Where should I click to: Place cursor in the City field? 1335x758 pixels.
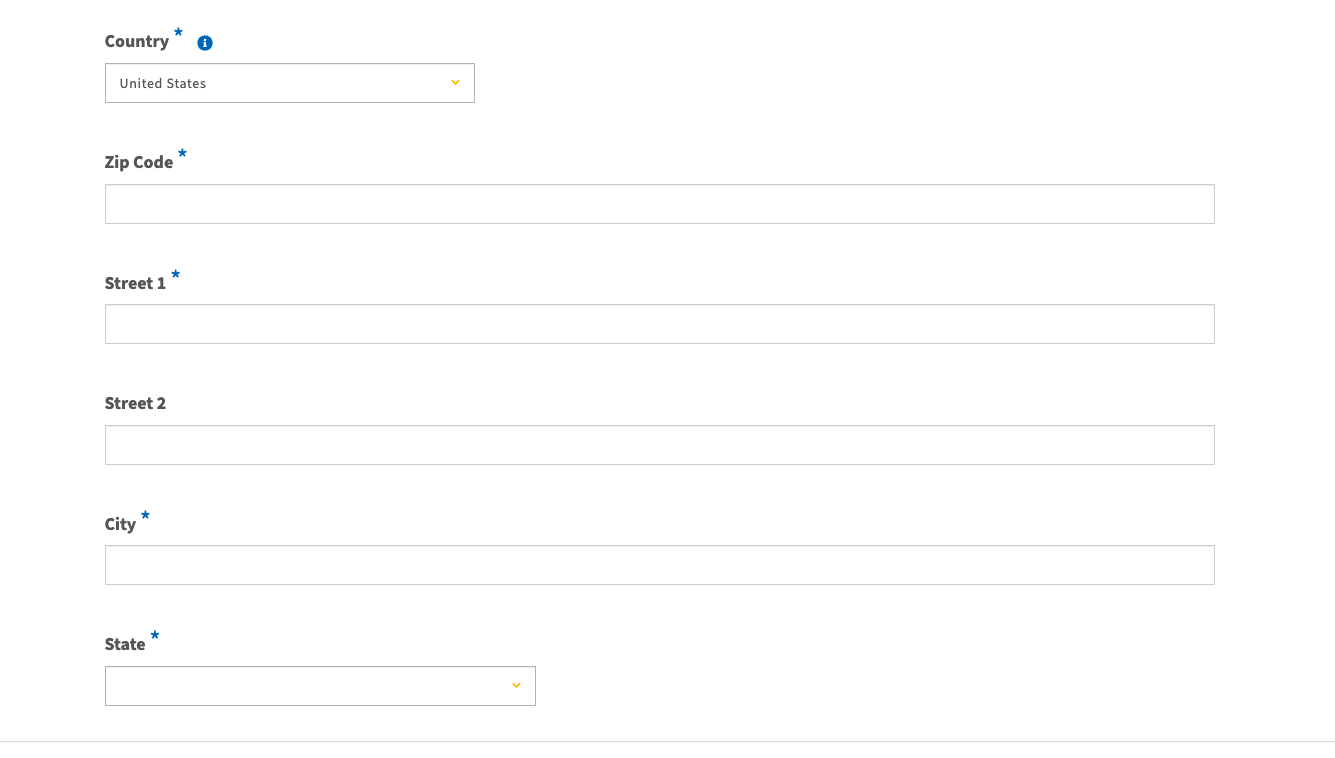pos(659,565)
